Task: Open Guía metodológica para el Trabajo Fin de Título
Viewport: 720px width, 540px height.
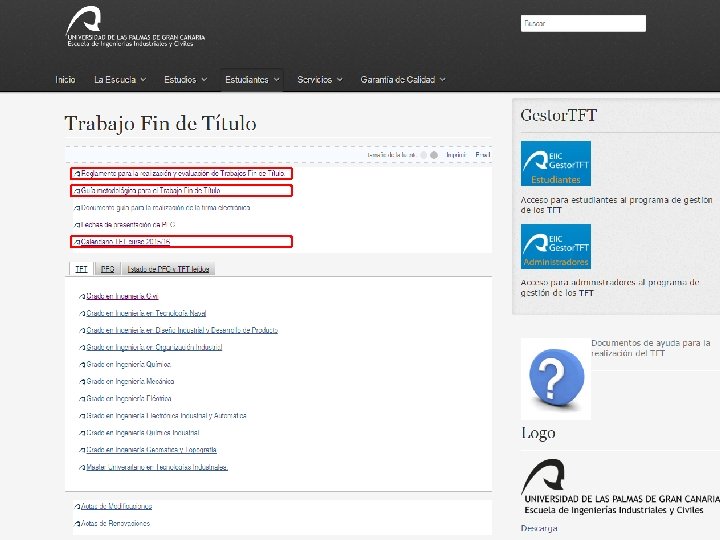Action: pyautogui.click(x=151, y=191)
